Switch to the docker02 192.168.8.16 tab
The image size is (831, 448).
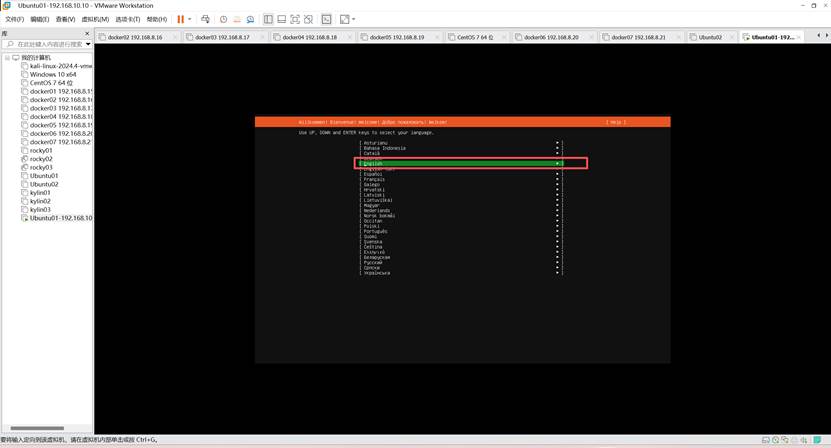135,37
